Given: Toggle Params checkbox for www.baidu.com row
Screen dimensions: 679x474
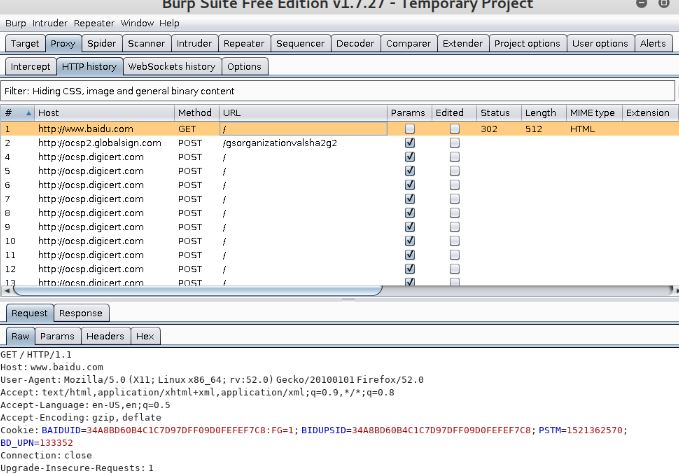Looking at the screenshot, I should [x=410, y=129].
